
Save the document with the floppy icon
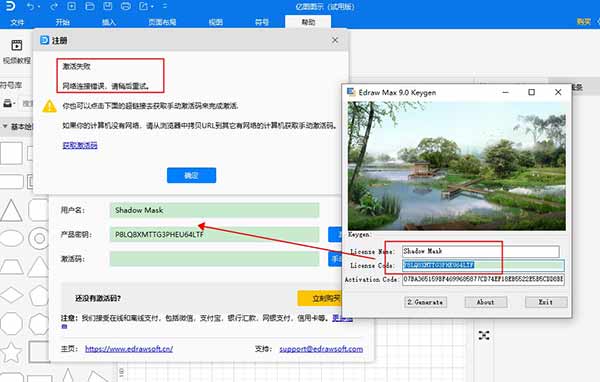click(x=108, y=6)
